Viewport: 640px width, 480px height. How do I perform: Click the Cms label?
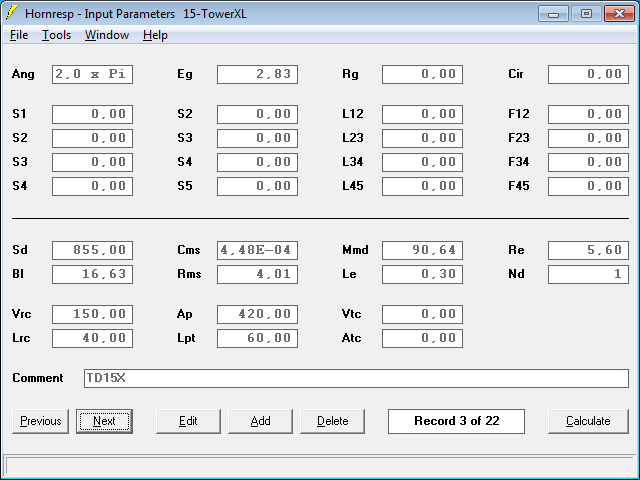[189, 250]
